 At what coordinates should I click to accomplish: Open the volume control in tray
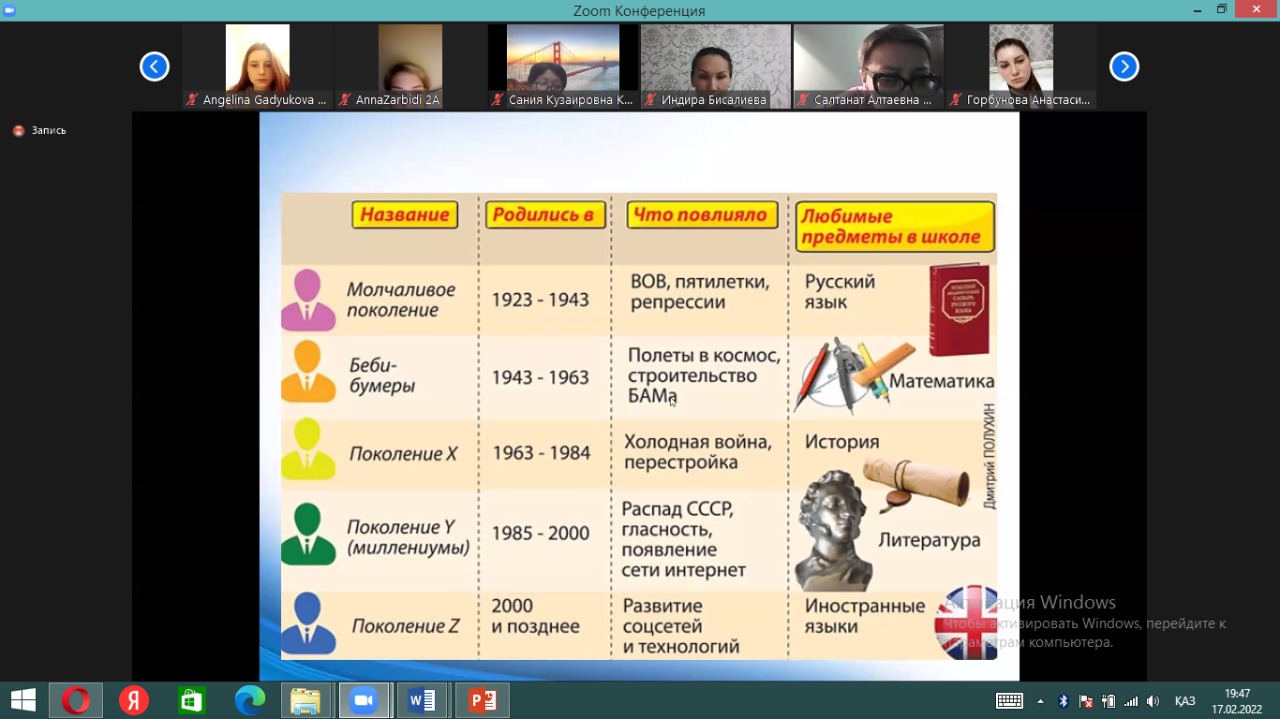tap(1153, 701)
